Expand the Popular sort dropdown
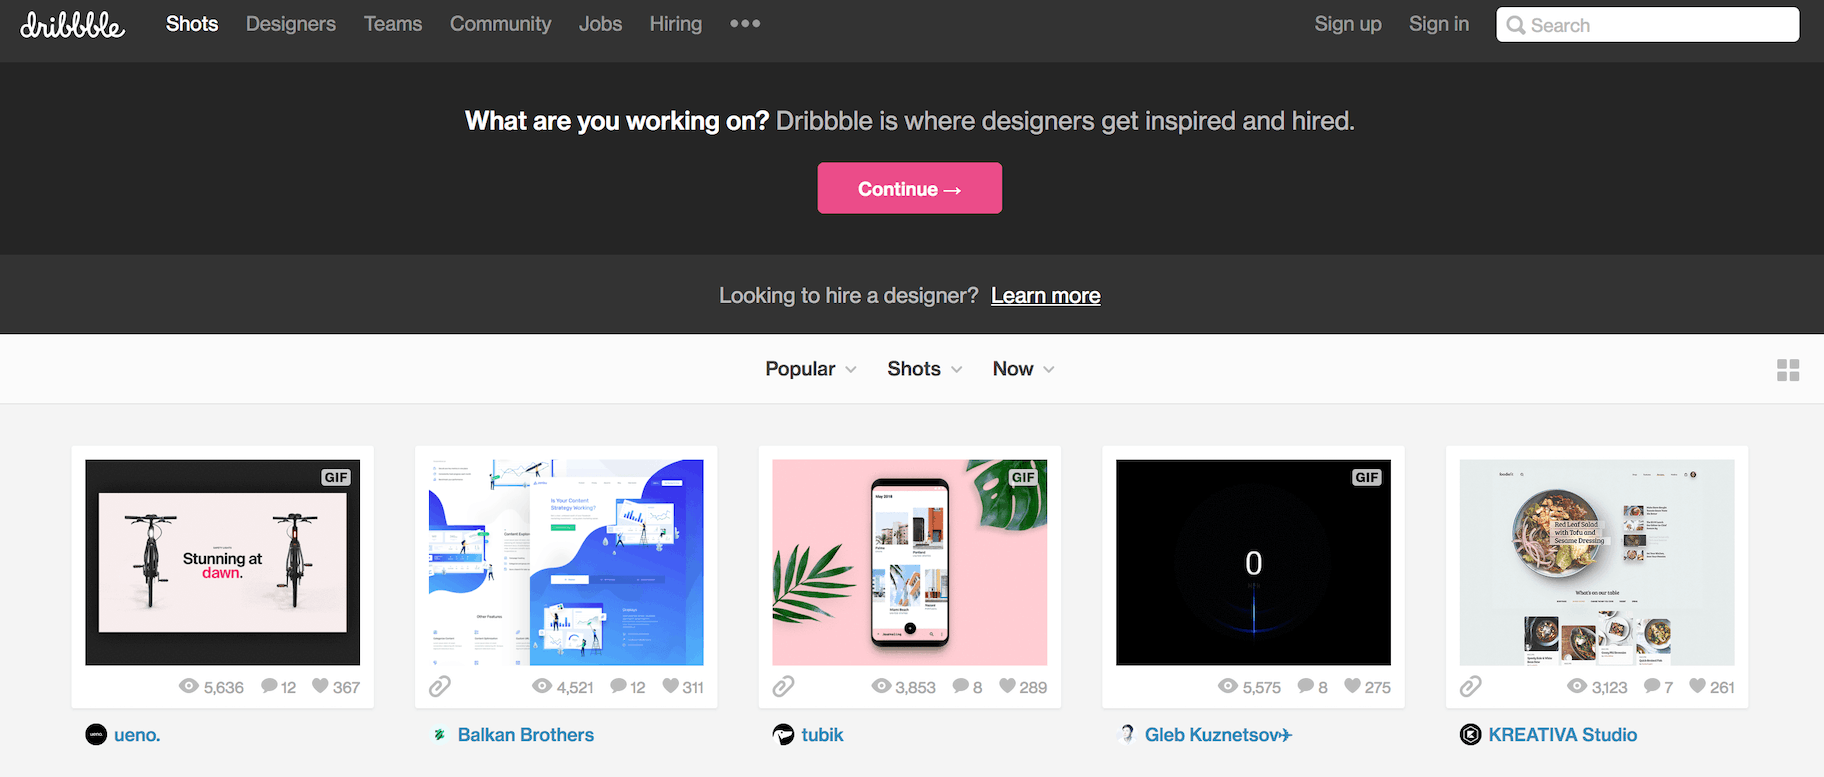Viewport: 1824px width, 777px height. click(811, 369)
